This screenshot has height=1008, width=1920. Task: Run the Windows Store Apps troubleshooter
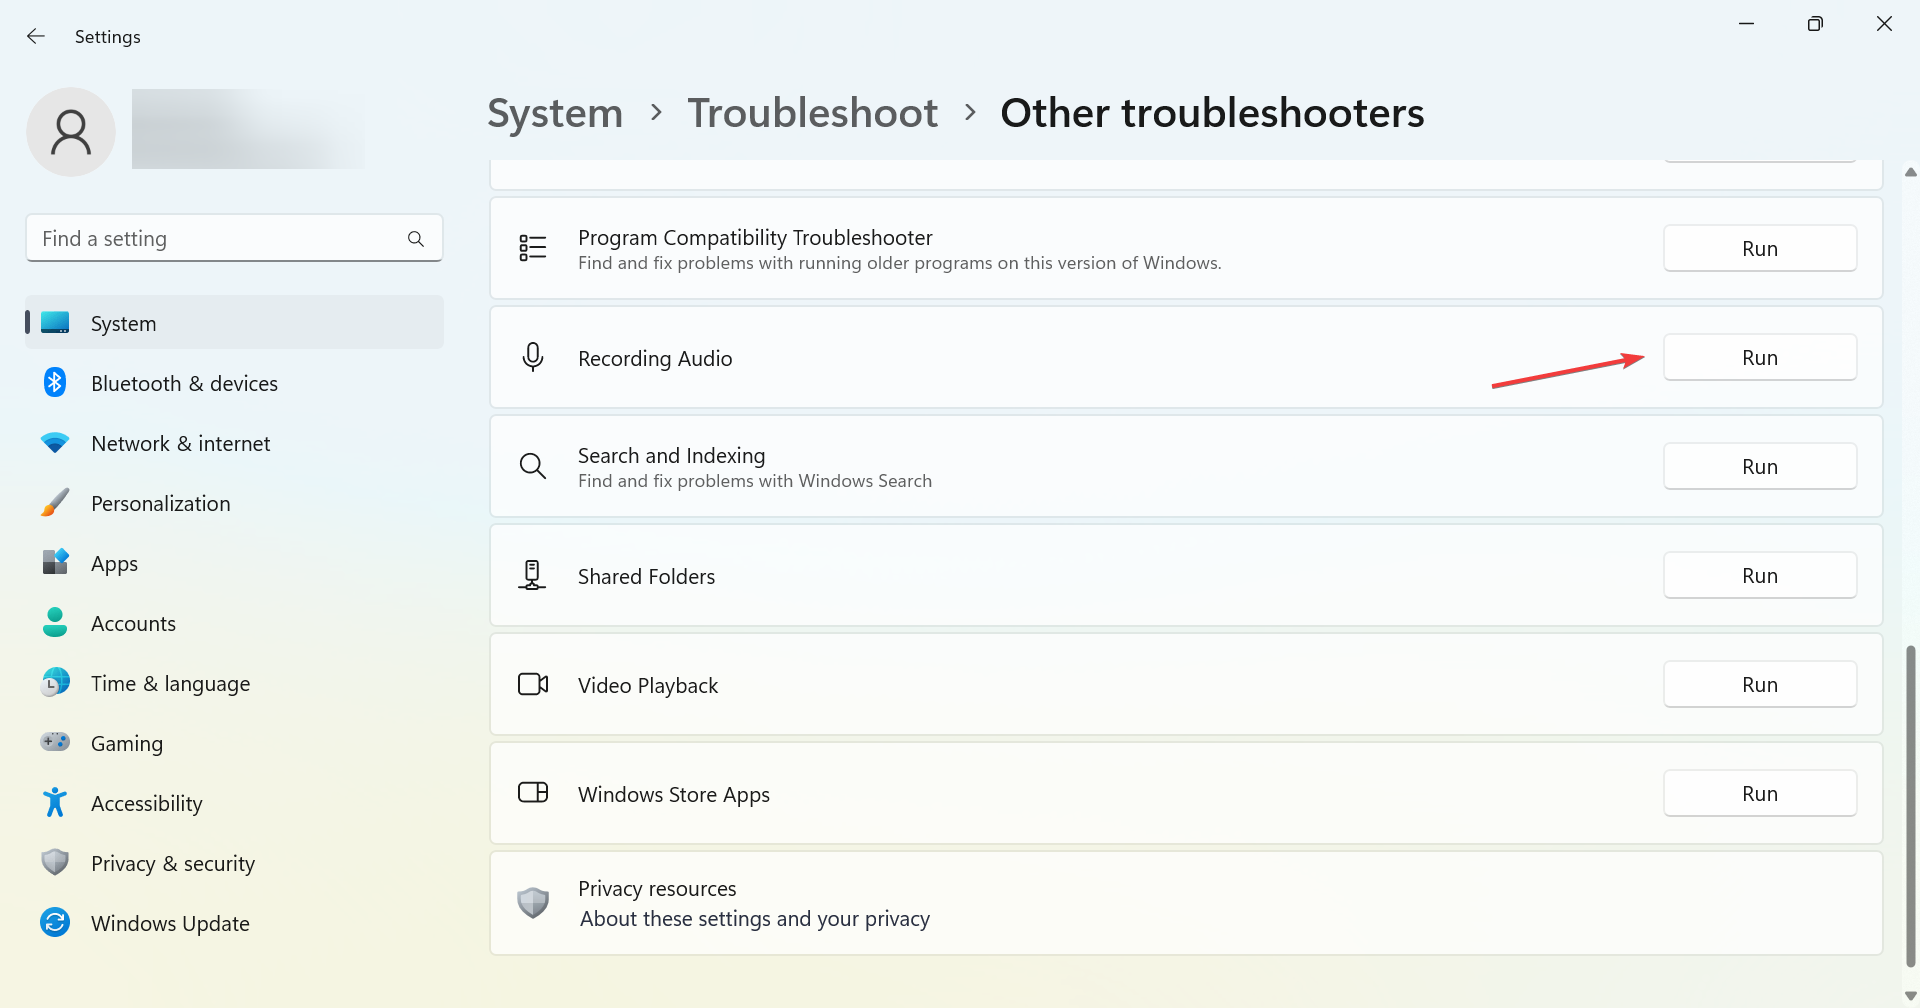click(x=1759, y=794)
